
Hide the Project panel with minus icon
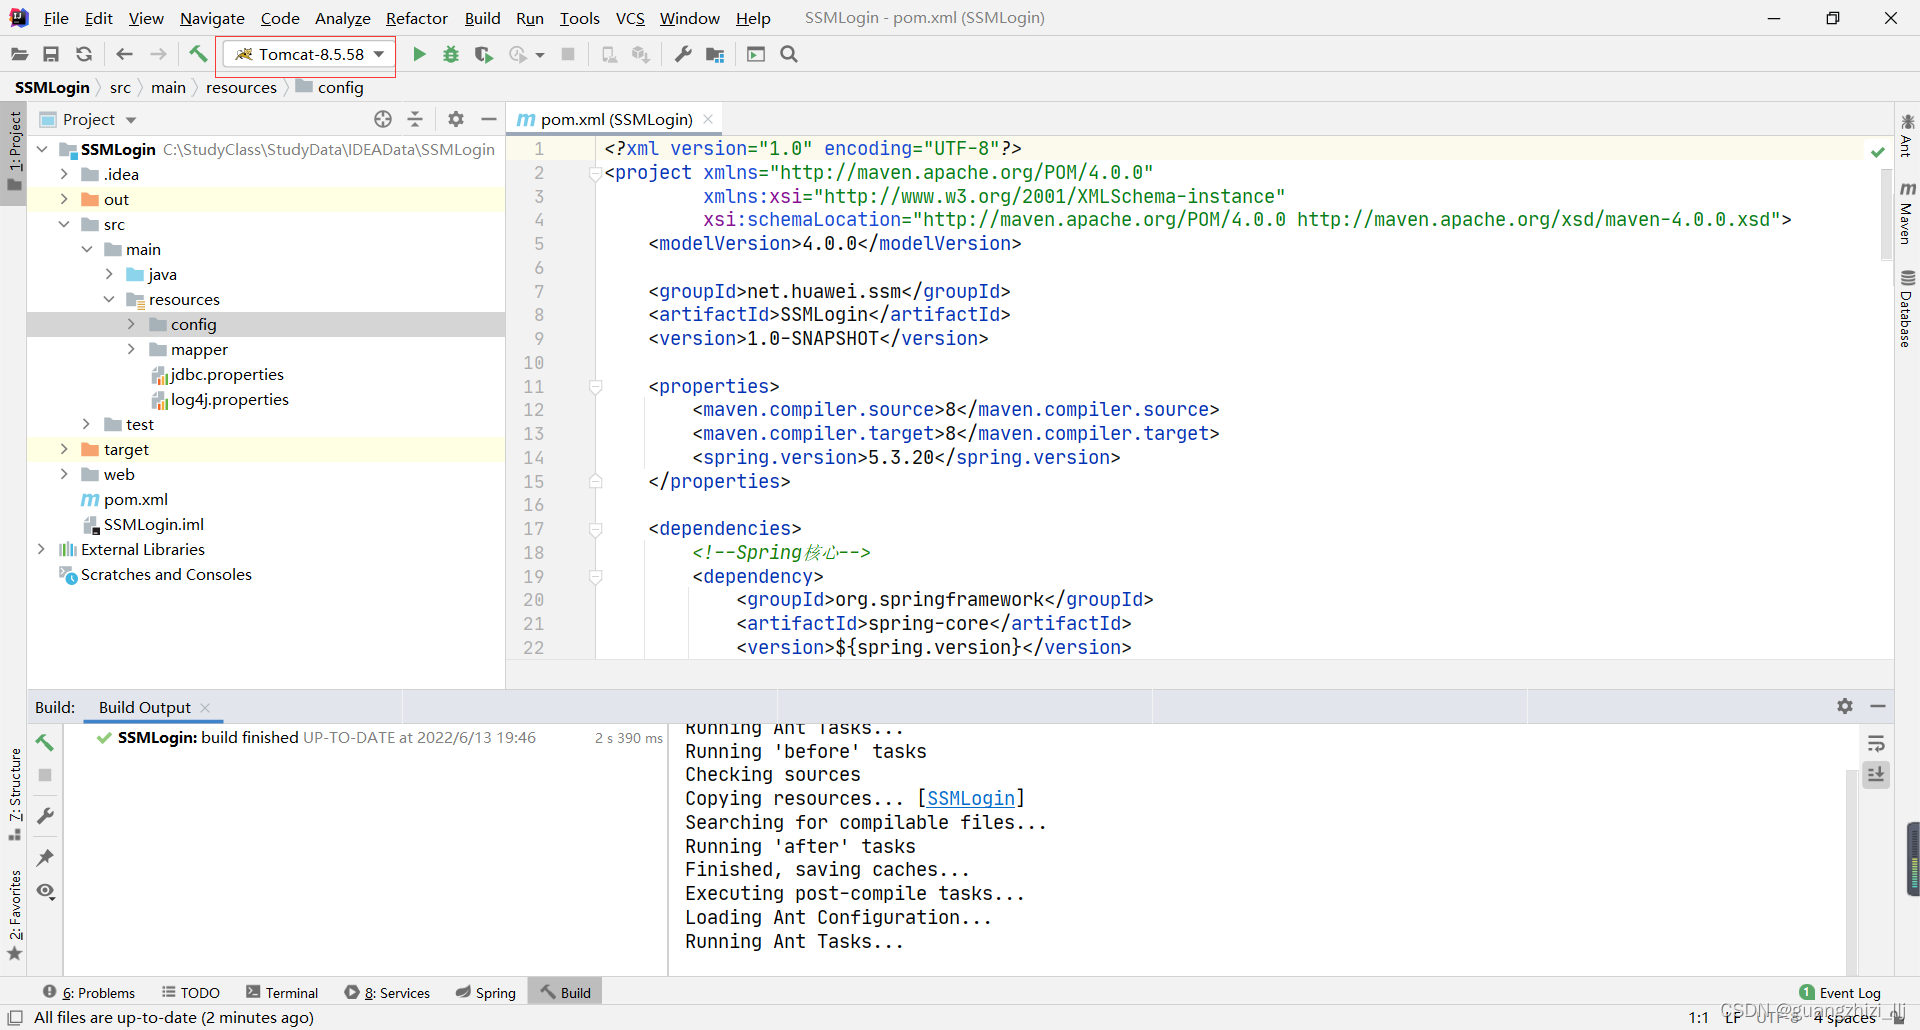tap(488, 119)
